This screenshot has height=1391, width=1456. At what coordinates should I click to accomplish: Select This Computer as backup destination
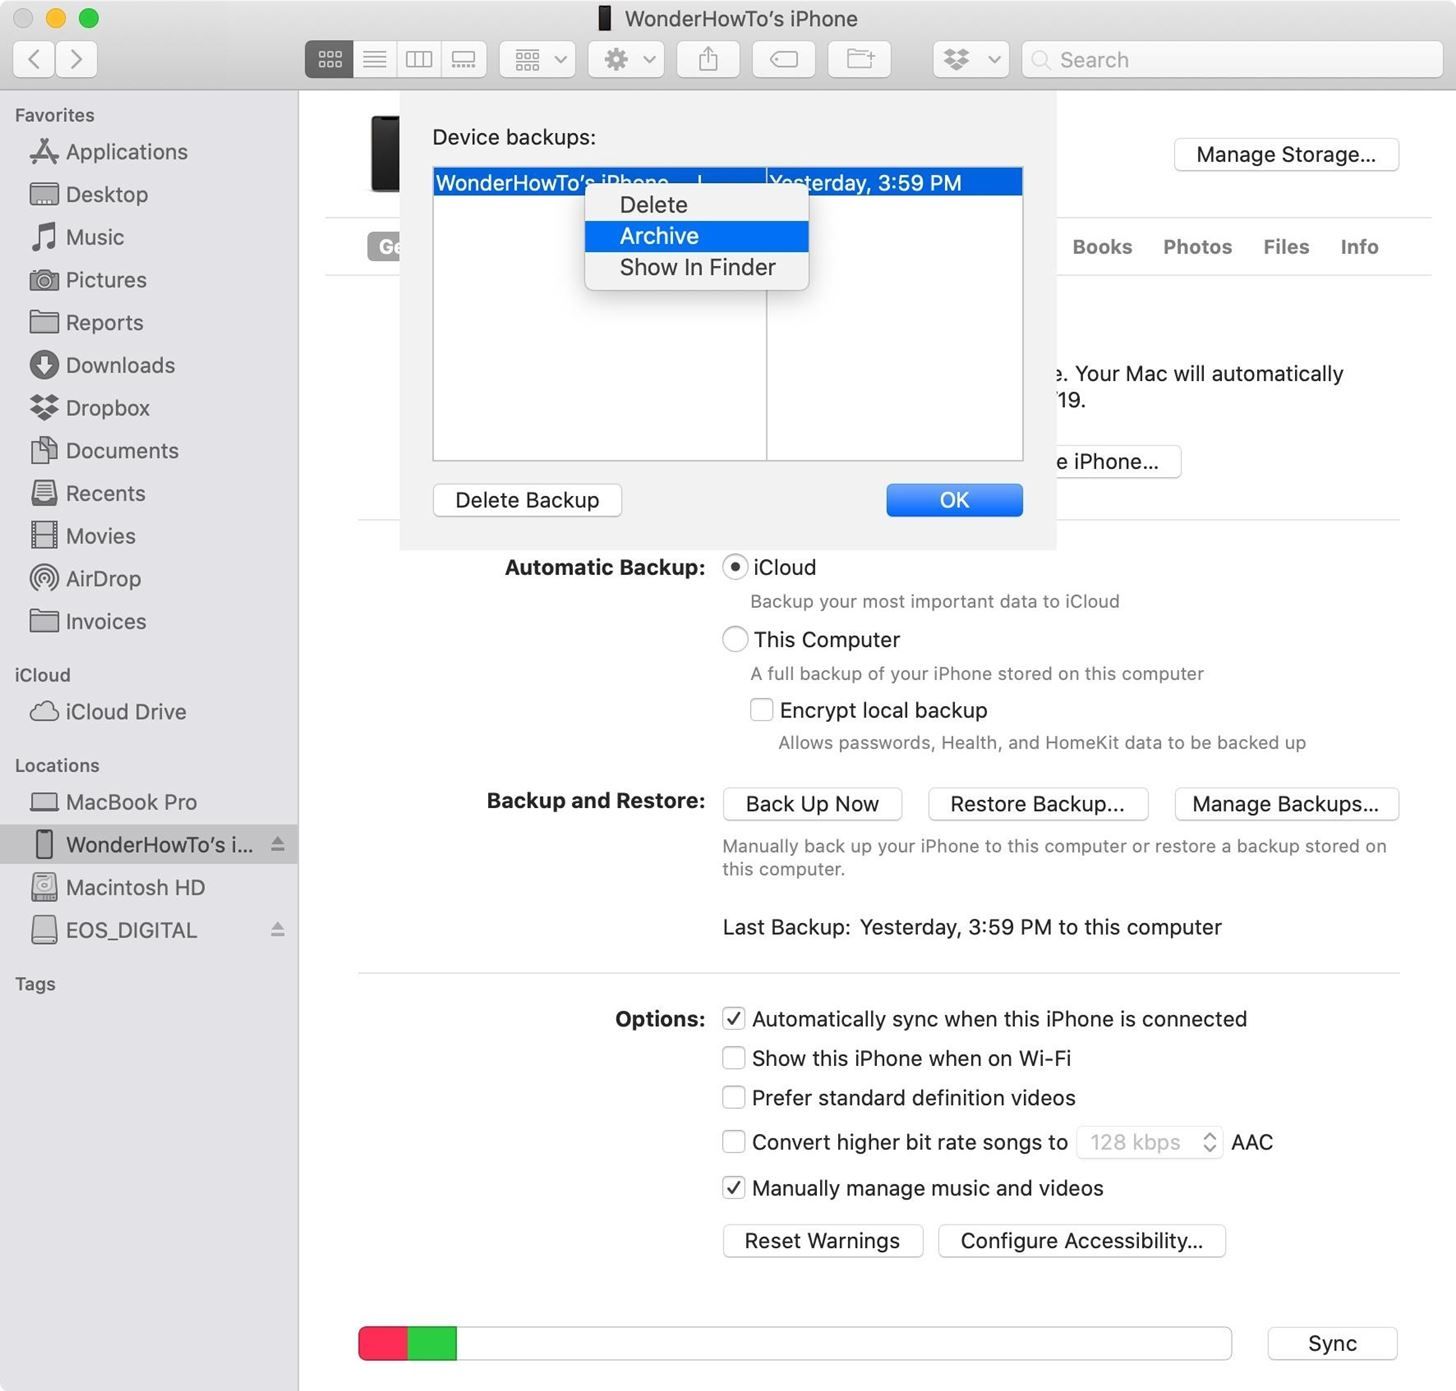(x=735, y=639)
